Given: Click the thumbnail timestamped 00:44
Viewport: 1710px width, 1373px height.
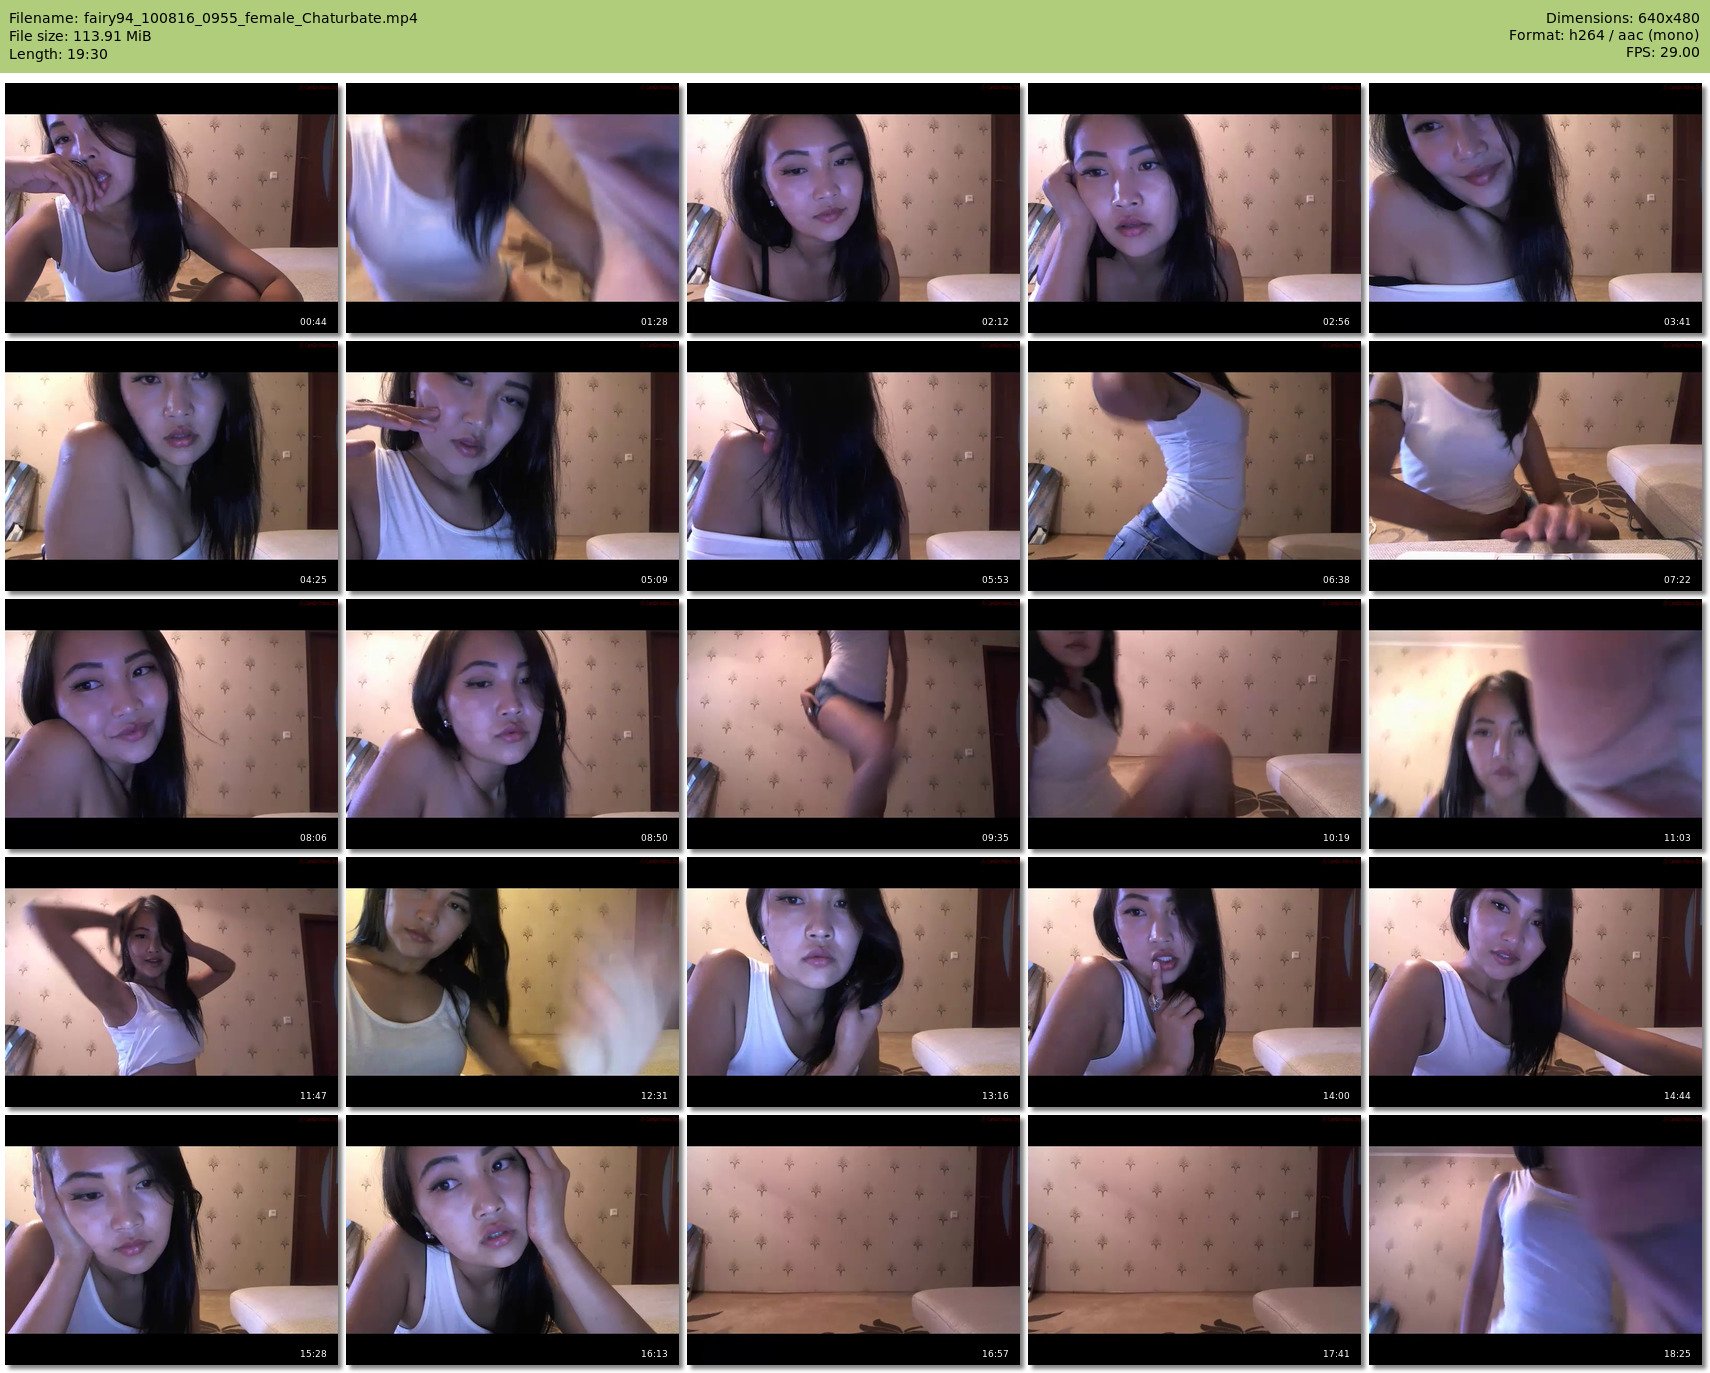Looking at the screenshot, I should click(171, 208).
